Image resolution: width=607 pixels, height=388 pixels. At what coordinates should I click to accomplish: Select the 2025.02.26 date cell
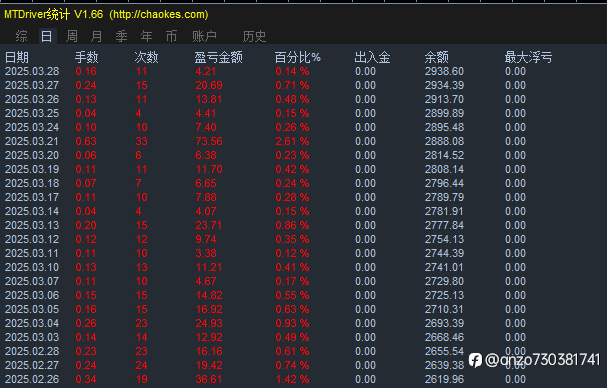tap(32, 379)
